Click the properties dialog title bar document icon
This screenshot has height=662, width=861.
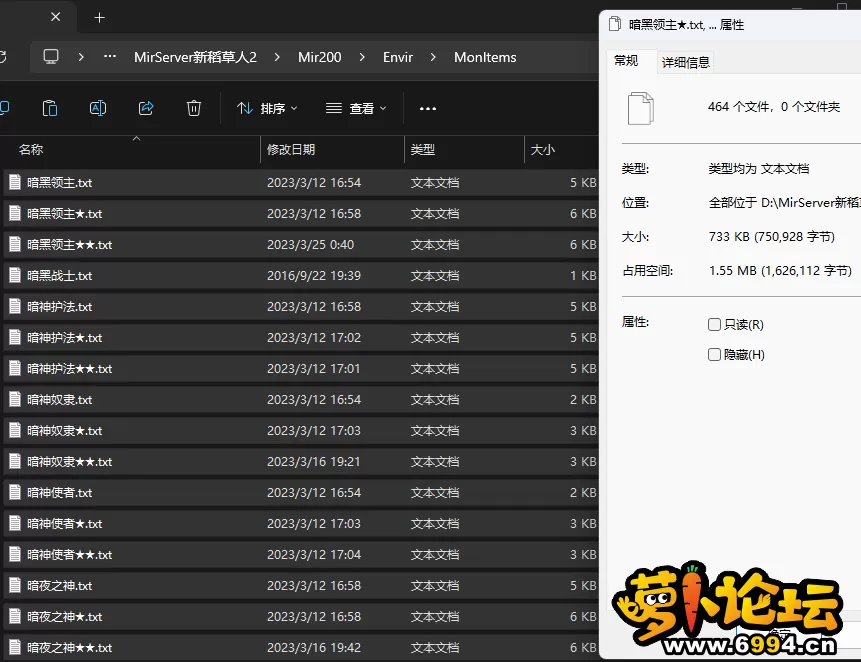point(615,24)
